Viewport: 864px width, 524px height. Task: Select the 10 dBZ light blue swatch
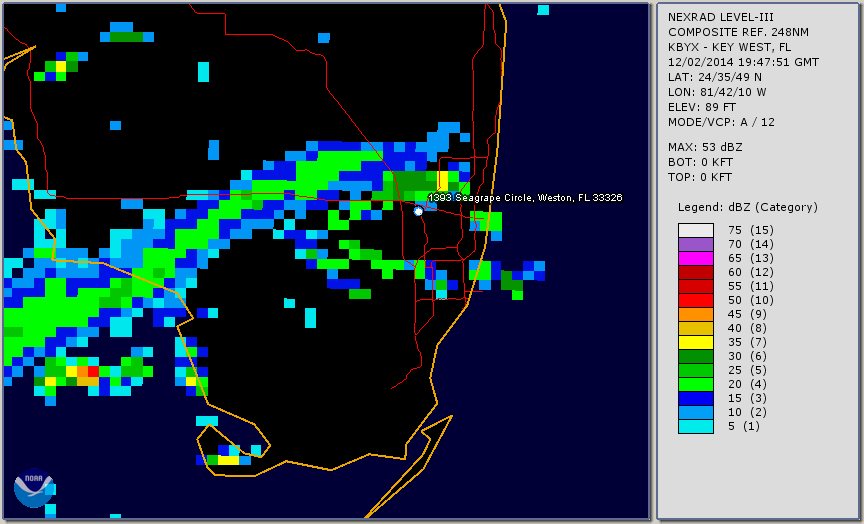click(x=696, y=412)
